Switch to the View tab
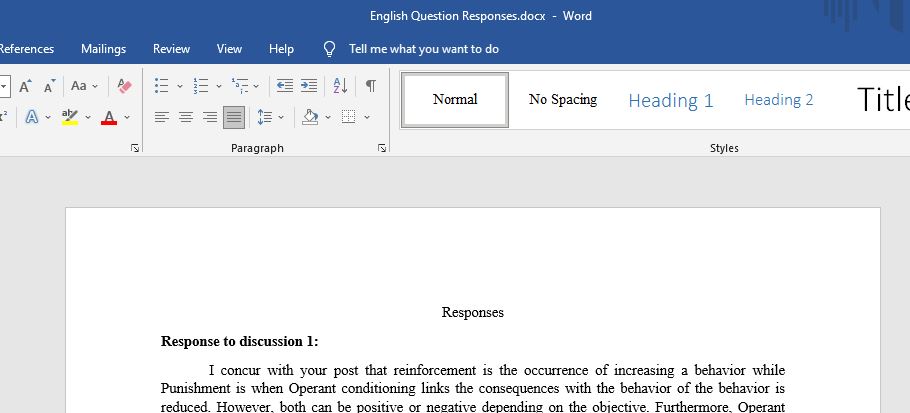The image size is (910, 413). [229, 49]
